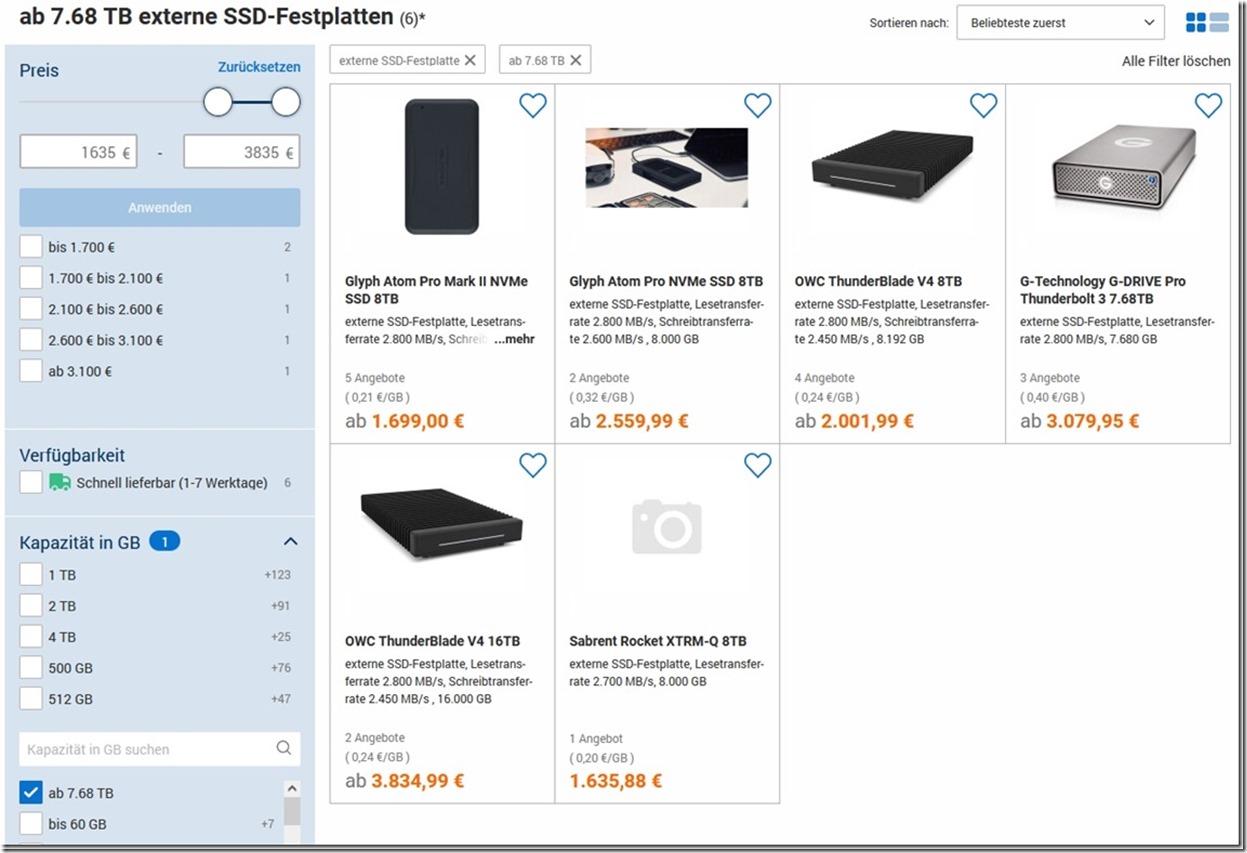Click the minimum price field showing 1635
This screenshot has height=853, width=1247.
[x=78, y=152]
